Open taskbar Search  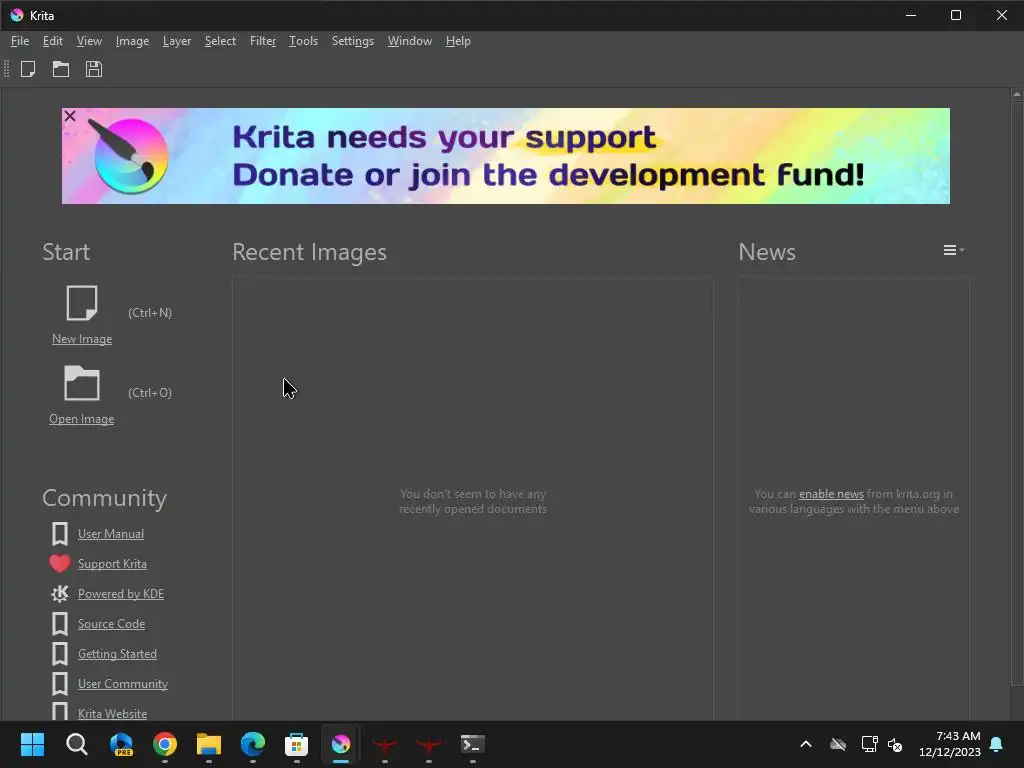click(x=76, y=744)
